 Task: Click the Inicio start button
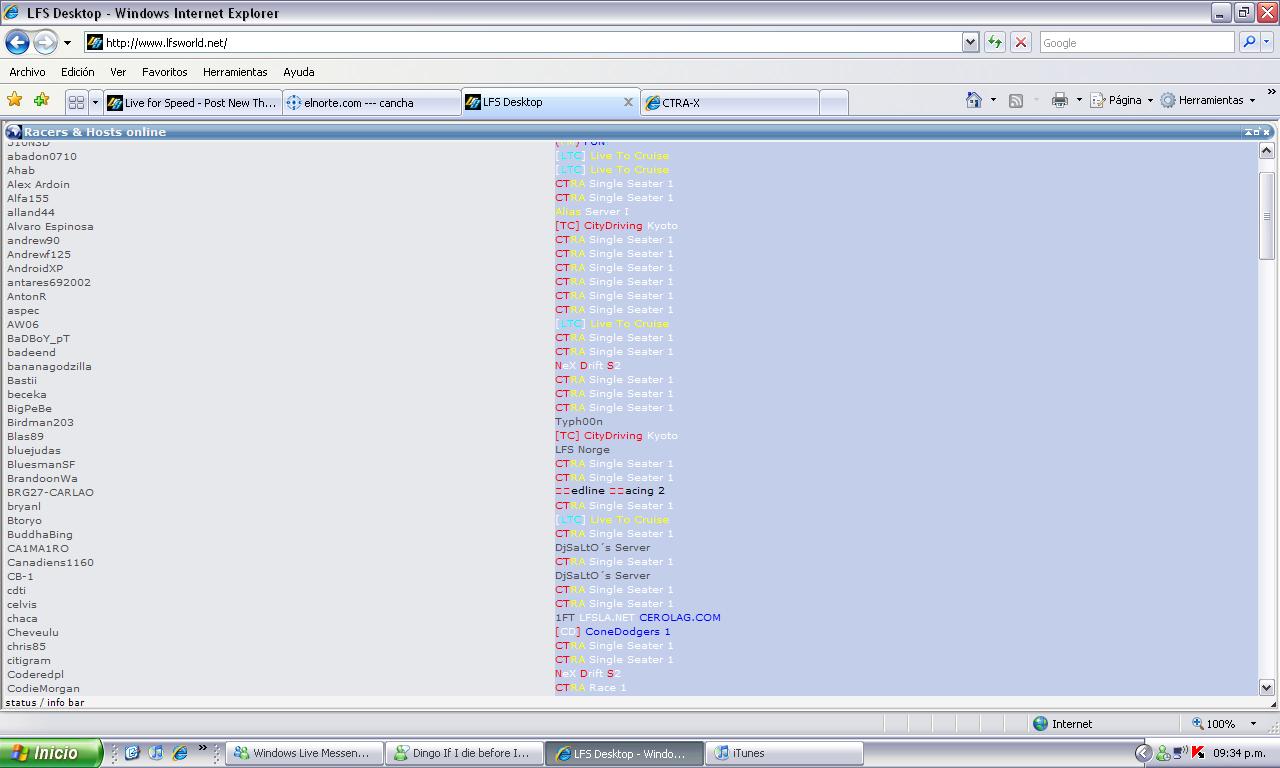(51, 753)
